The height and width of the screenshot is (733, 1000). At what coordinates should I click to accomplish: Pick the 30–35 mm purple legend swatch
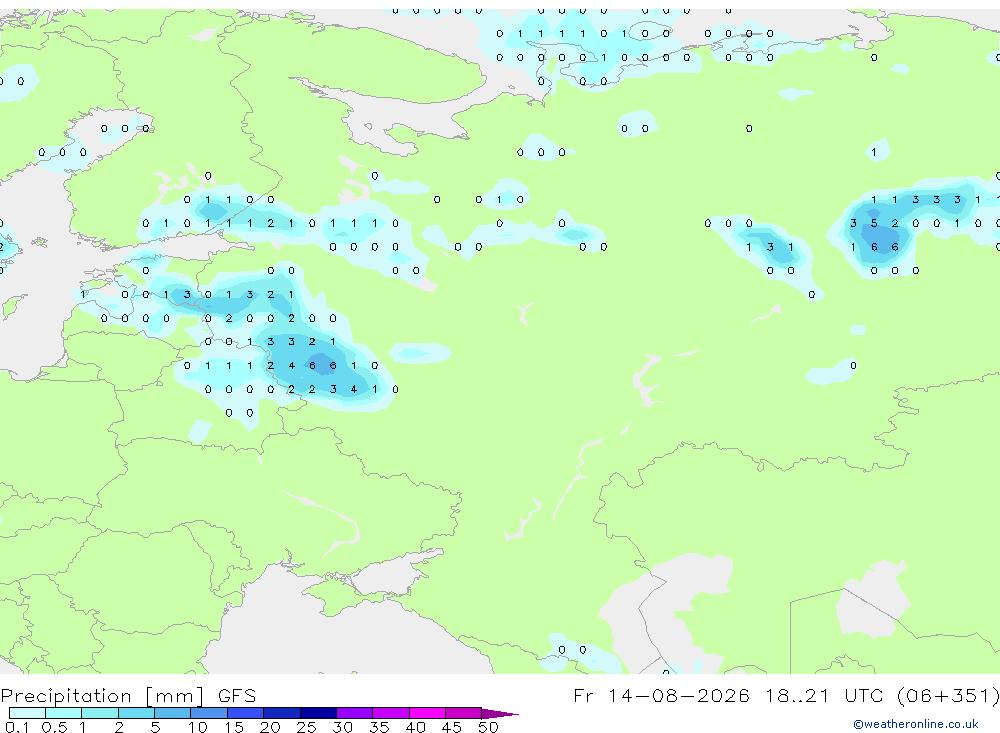[x=355, y=713]
